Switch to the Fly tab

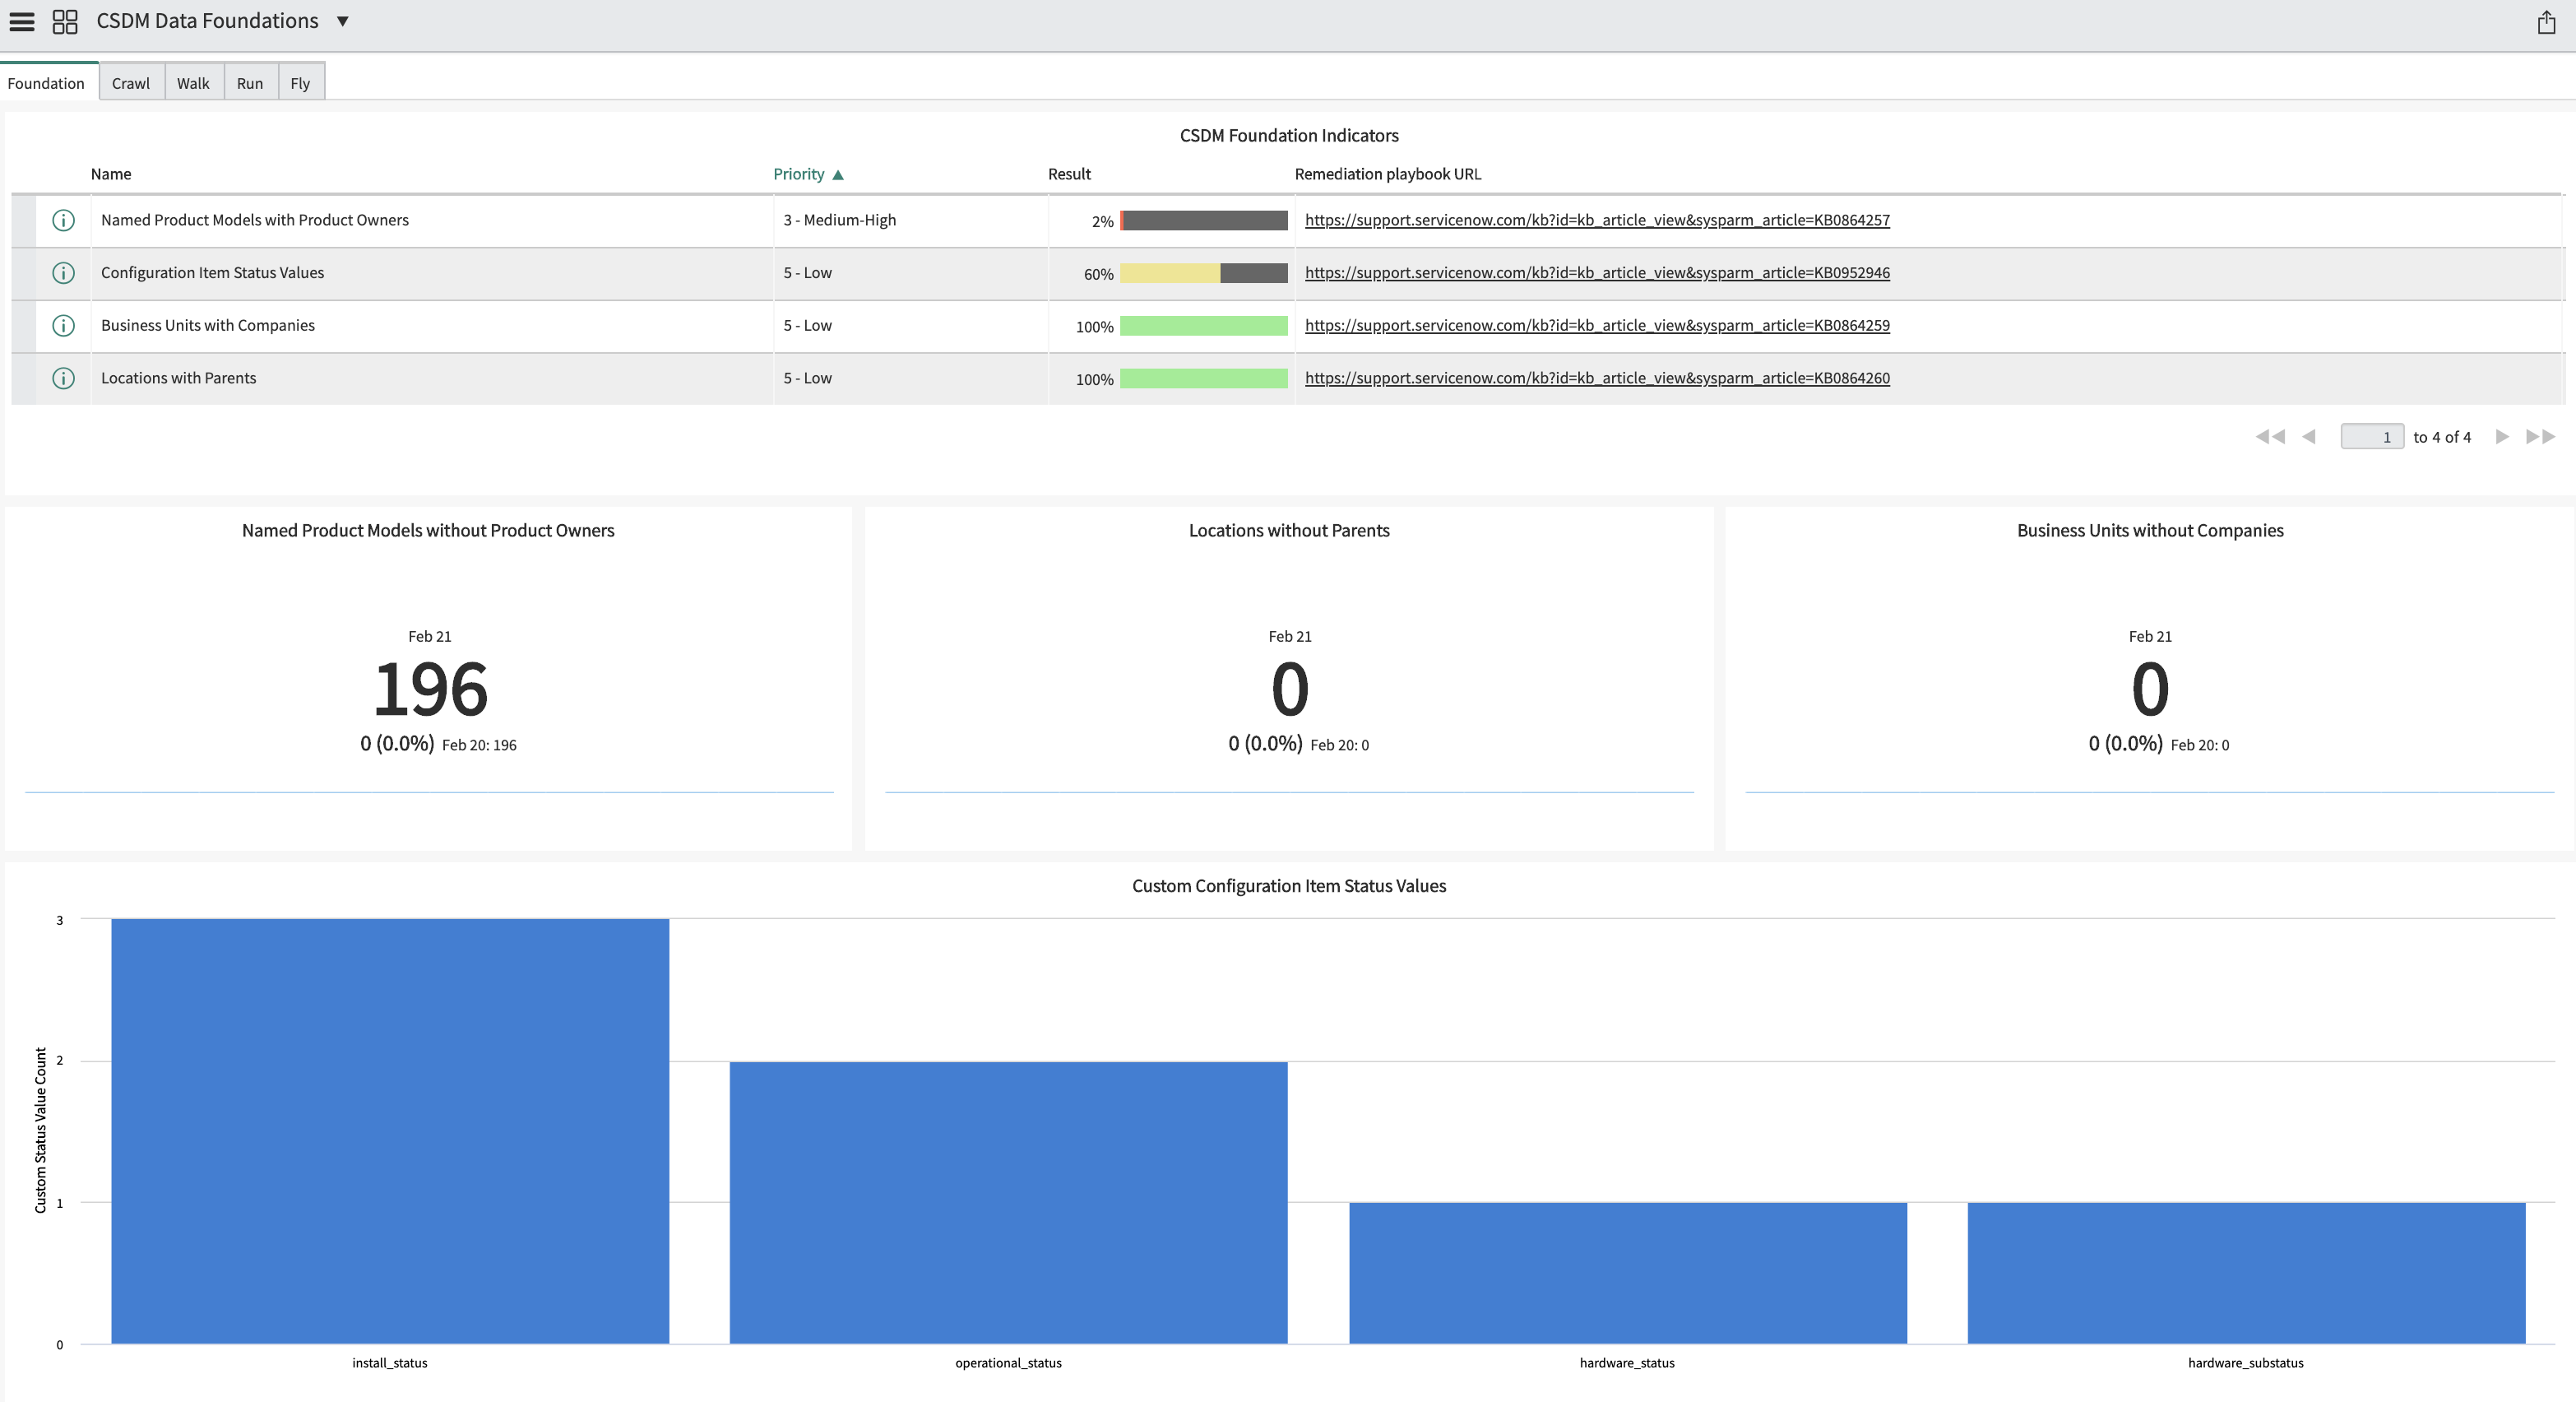coord(300,83)
